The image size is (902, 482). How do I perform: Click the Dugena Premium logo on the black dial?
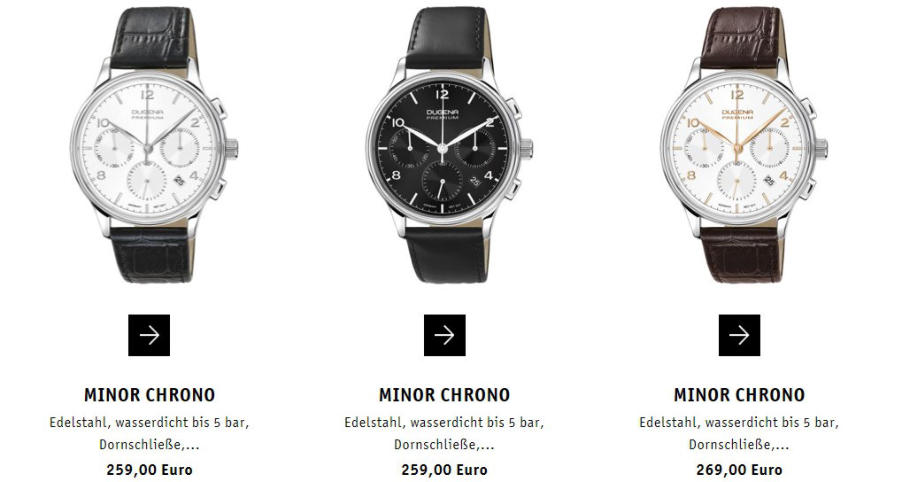[x=442, y=114]
